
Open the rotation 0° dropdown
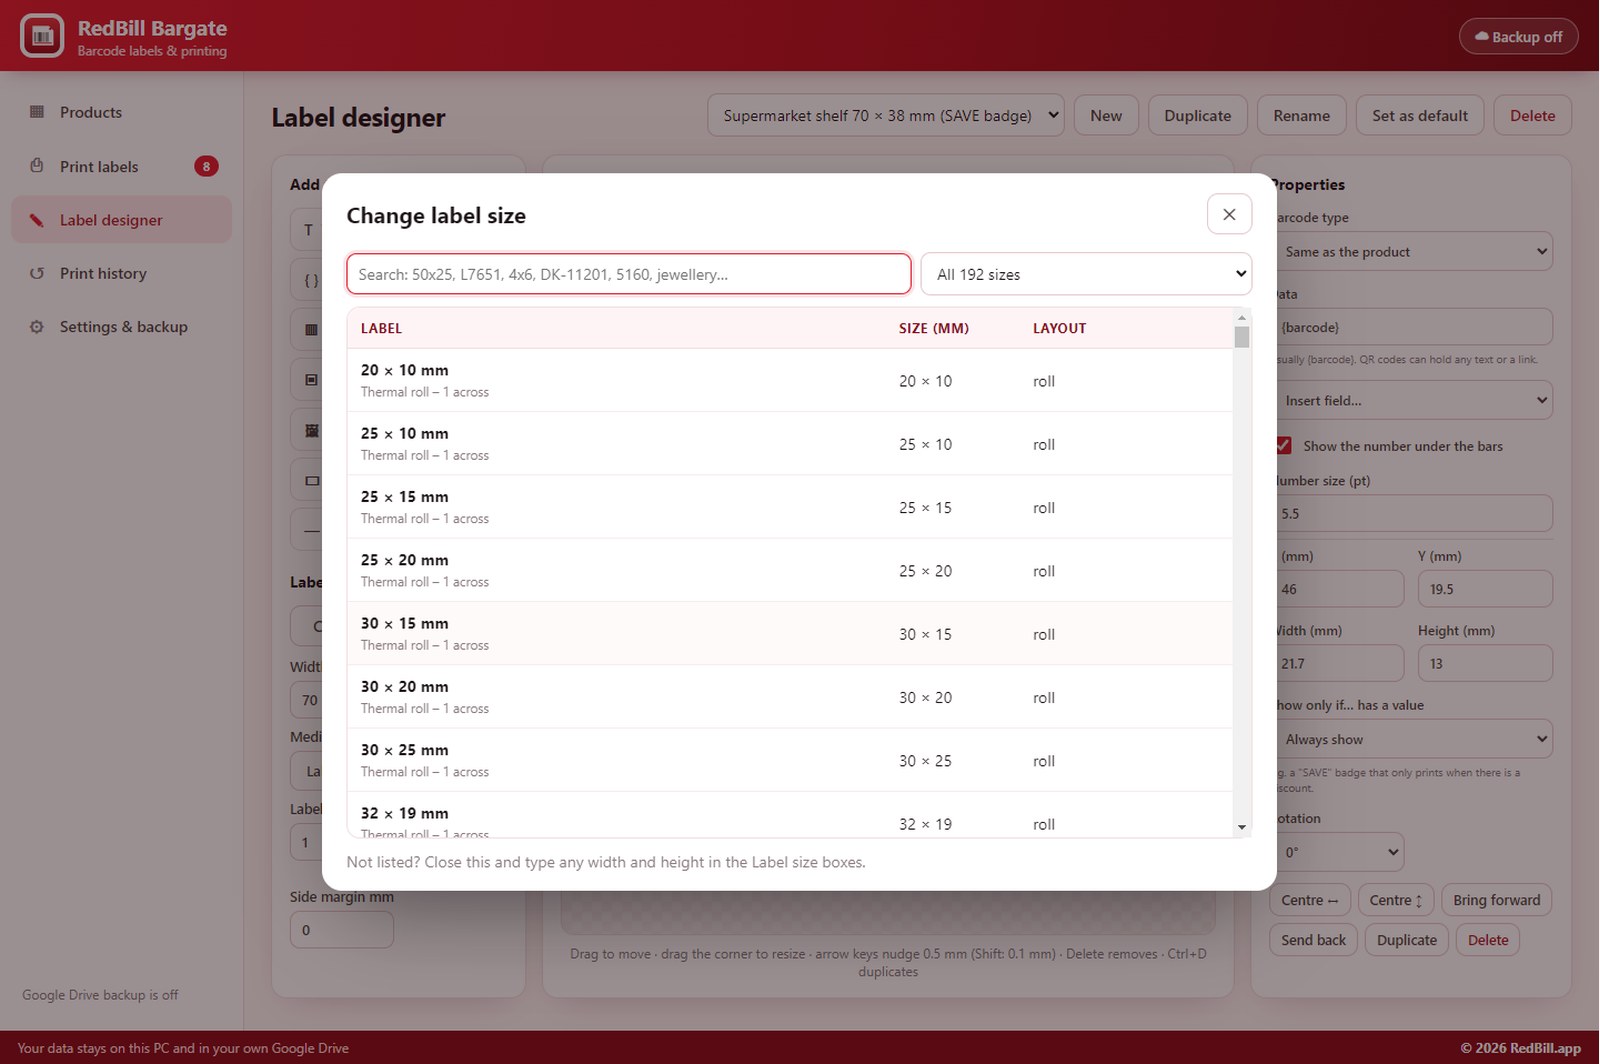(x=1339, y=852)
